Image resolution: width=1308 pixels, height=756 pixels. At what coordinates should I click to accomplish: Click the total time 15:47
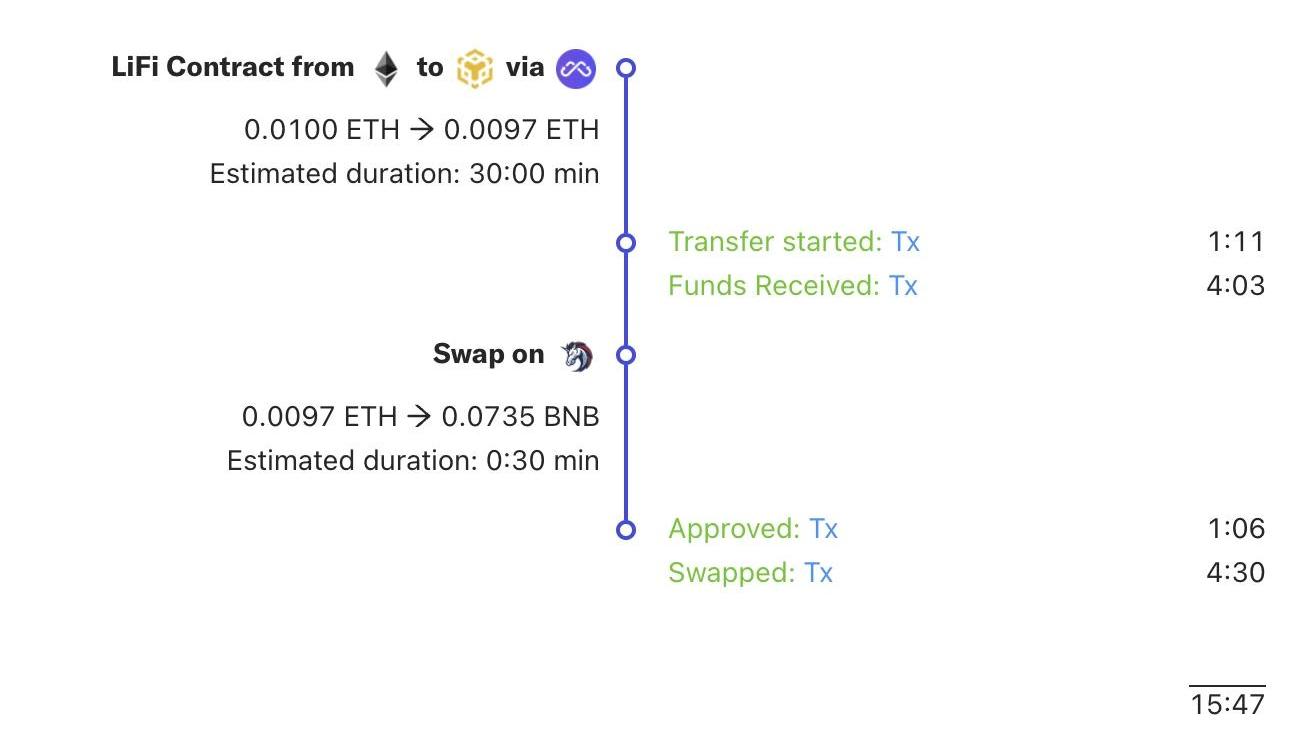pos(1228,704)
